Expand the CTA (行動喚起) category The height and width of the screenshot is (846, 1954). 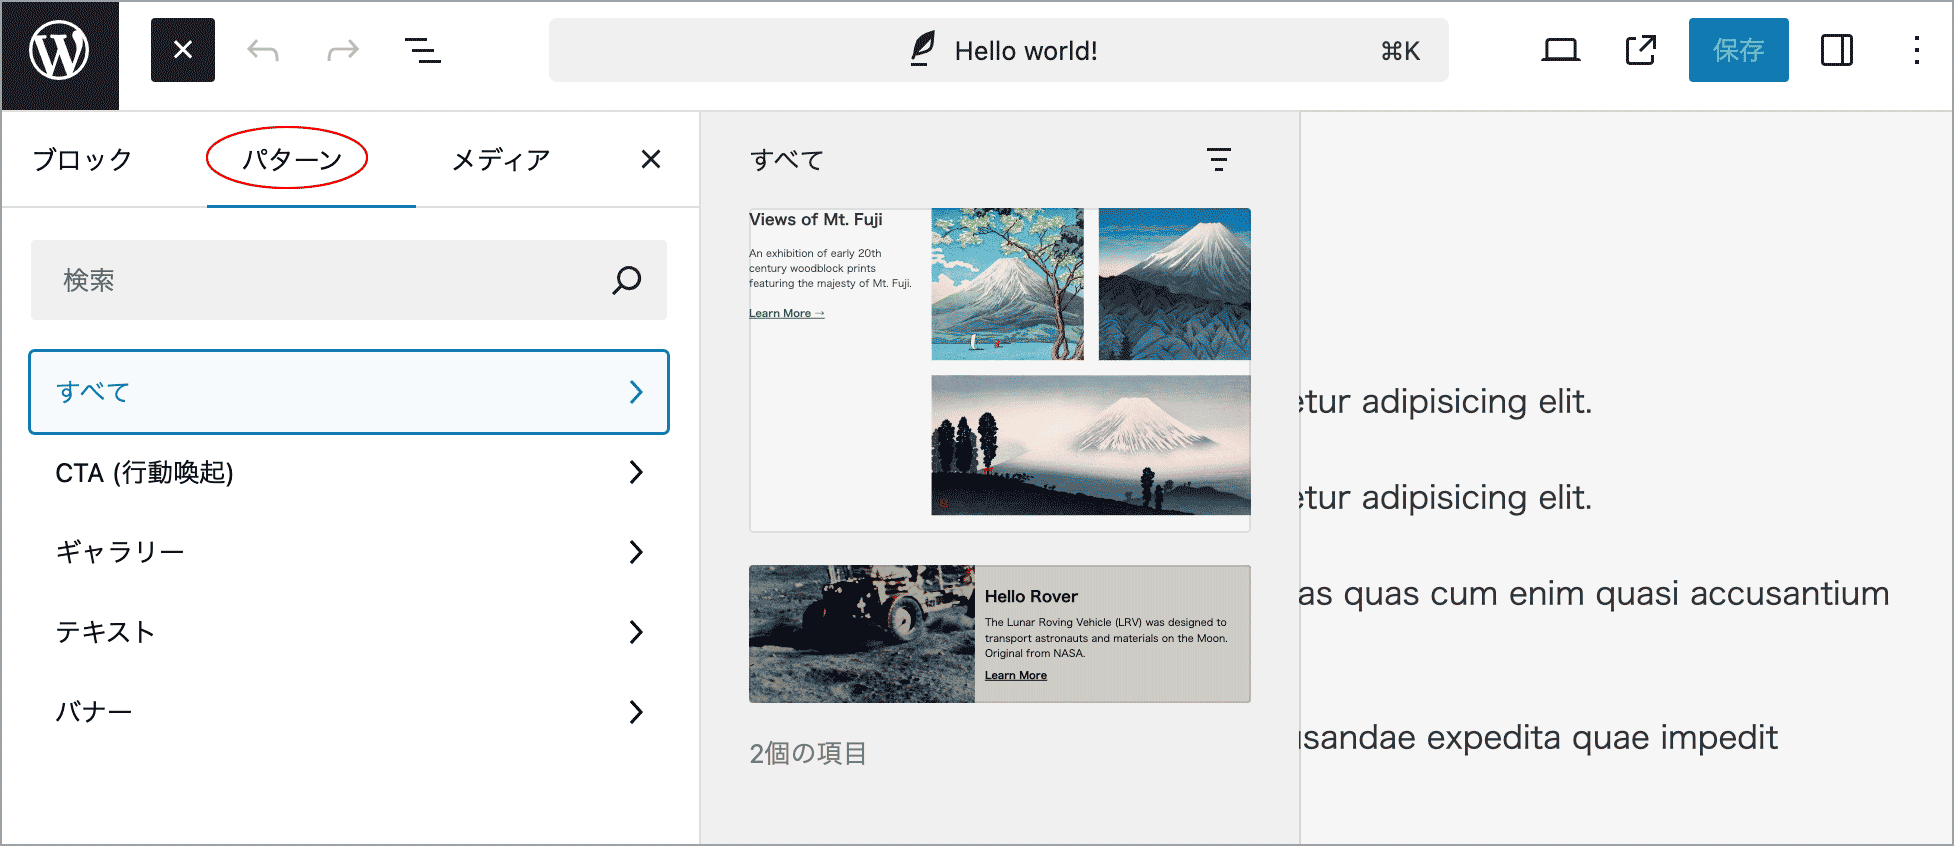[x=348, y=472]
